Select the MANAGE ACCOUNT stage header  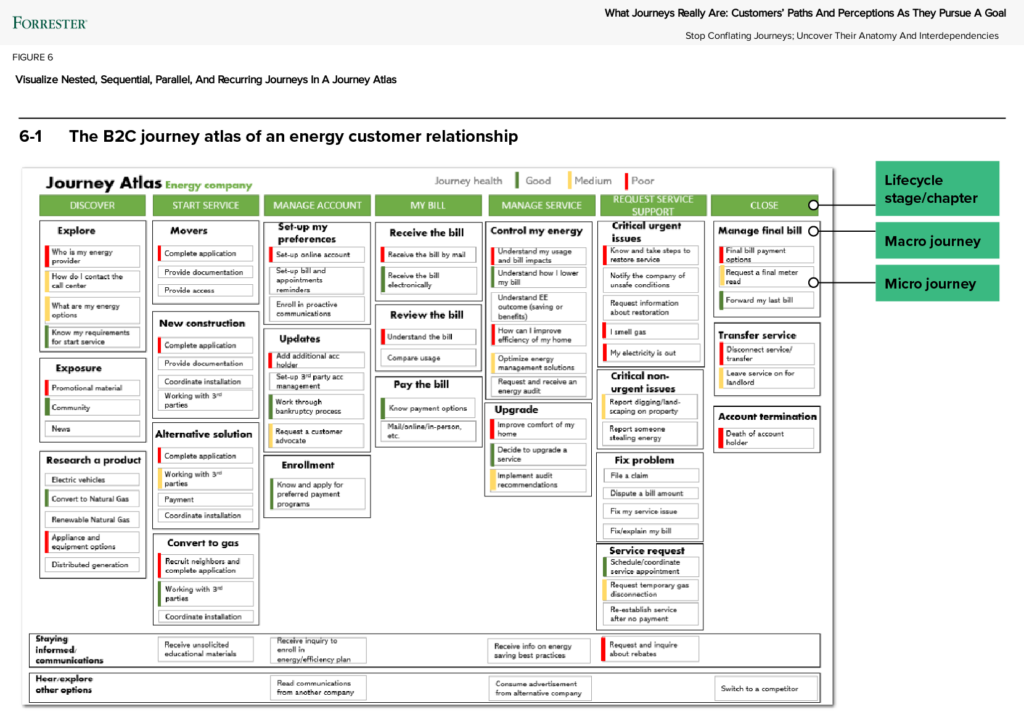pyautogui.click(x=317, y=205)
